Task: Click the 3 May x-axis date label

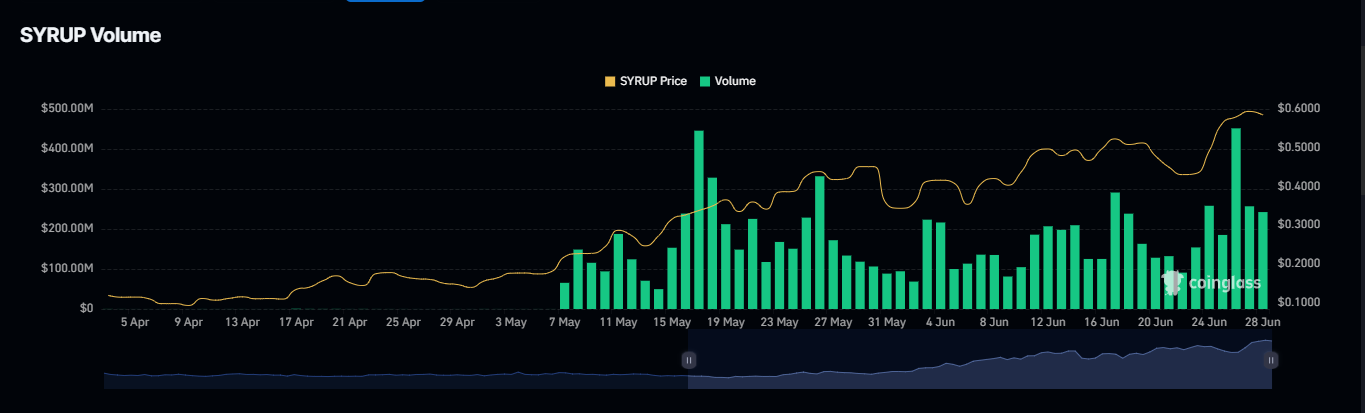Action: tap(511, 322)
